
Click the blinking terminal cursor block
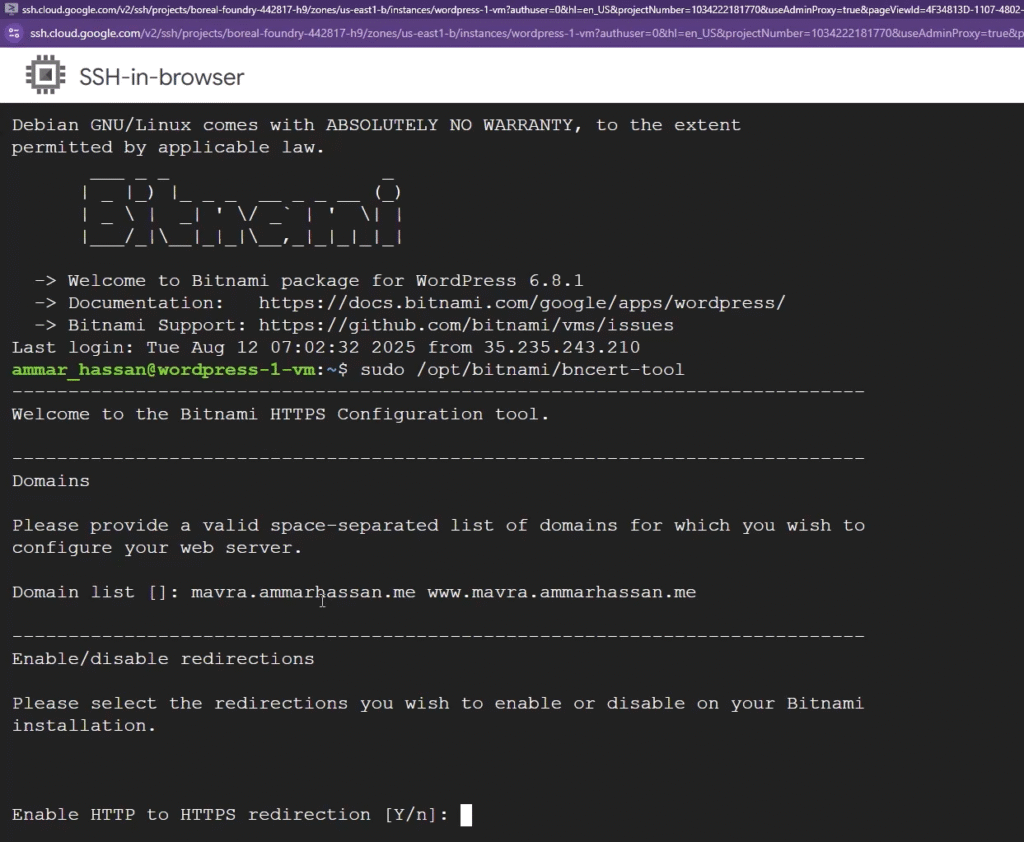[466, 815]
